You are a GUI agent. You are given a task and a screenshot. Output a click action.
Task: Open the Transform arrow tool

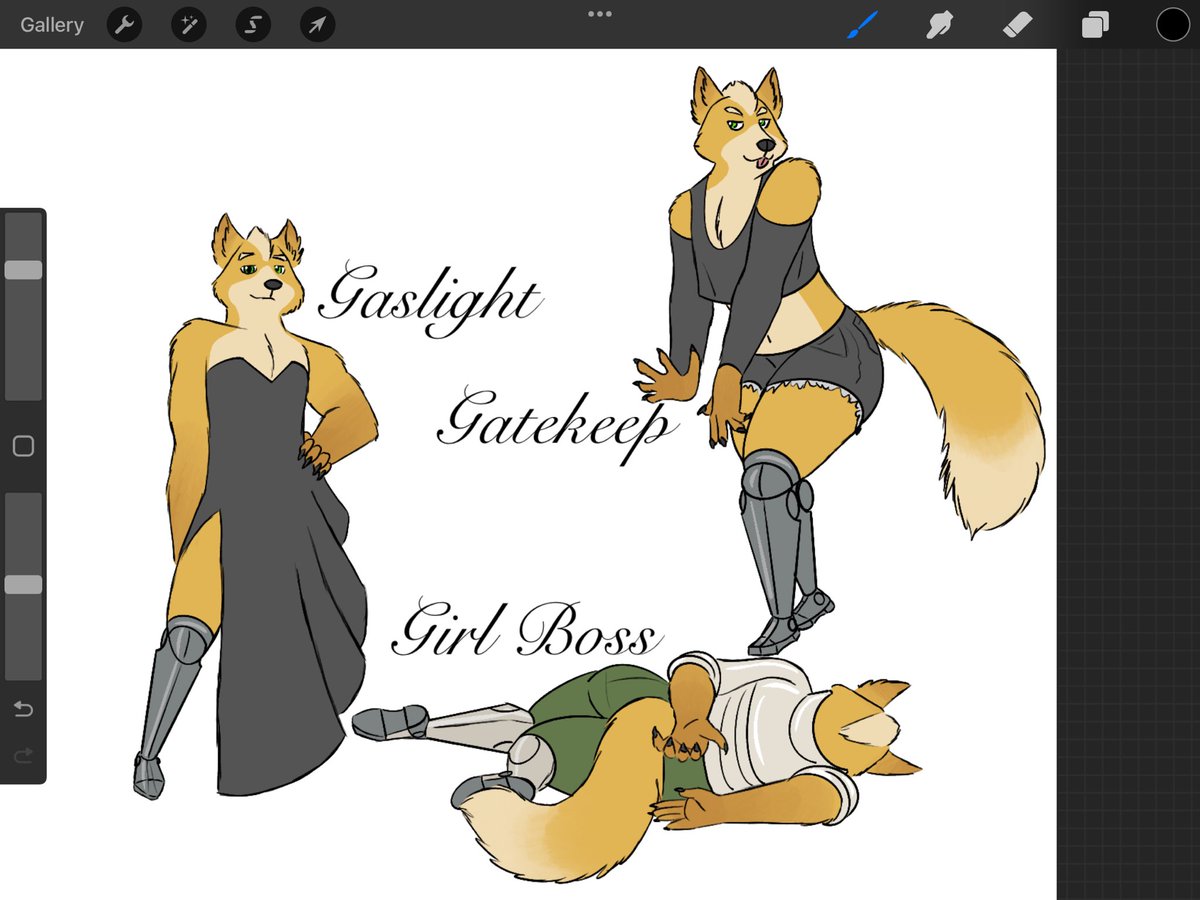pyautogui.click(x=316, y=24)
